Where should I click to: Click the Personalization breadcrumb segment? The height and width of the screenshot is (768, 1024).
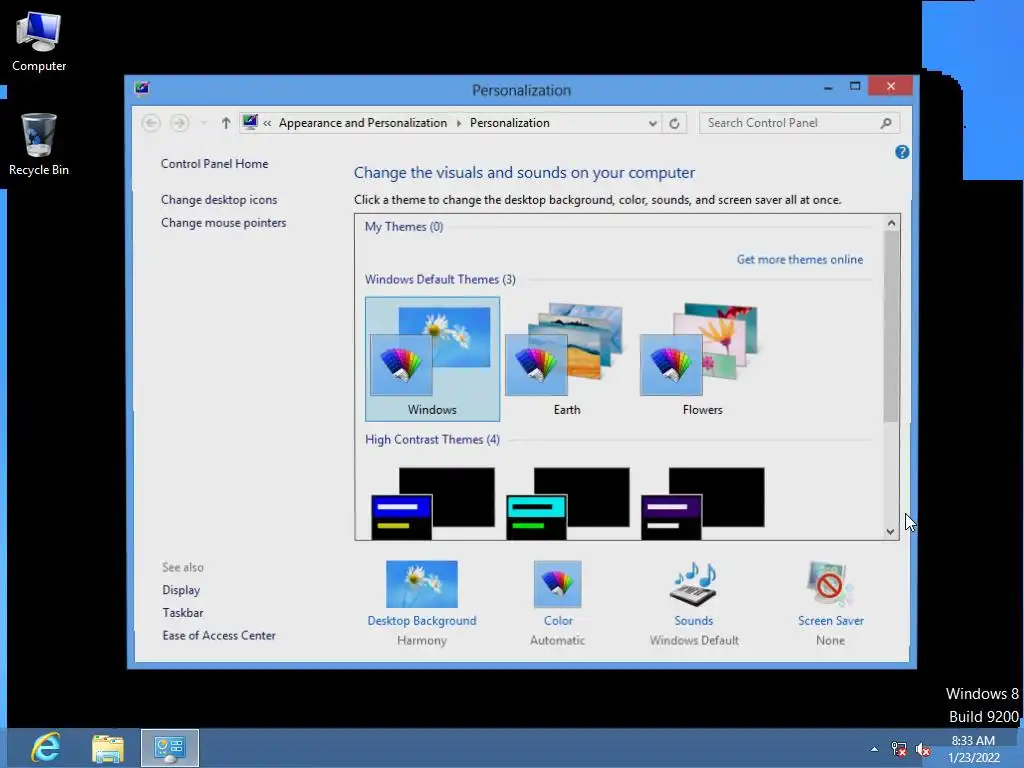pos(509,123)
